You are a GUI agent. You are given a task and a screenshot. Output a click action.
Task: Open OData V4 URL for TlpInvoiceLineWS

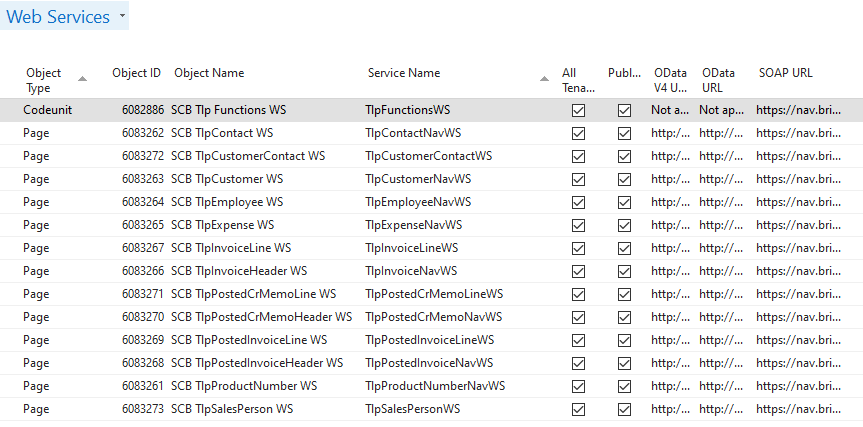pyautogui.click(x=670, y=248)
